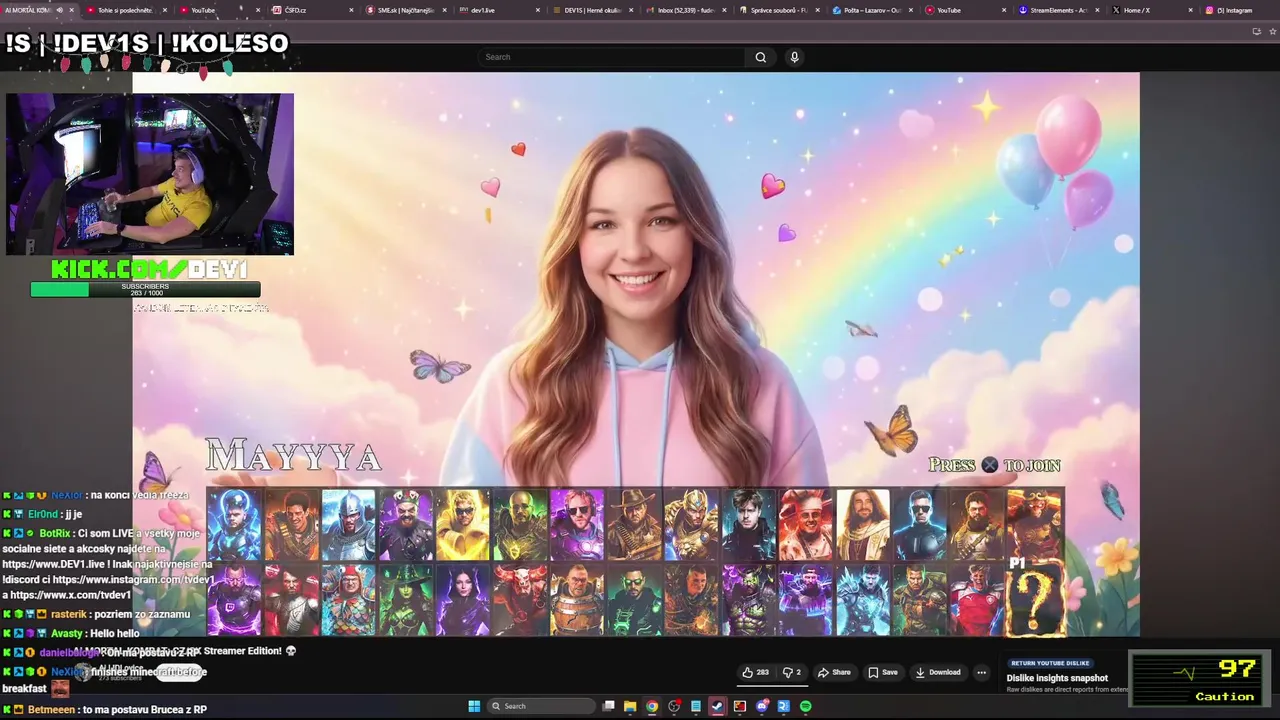Choose the red horned demon portrait
1280x720 pixels.
pyautogui.click(x=520, y=600)
